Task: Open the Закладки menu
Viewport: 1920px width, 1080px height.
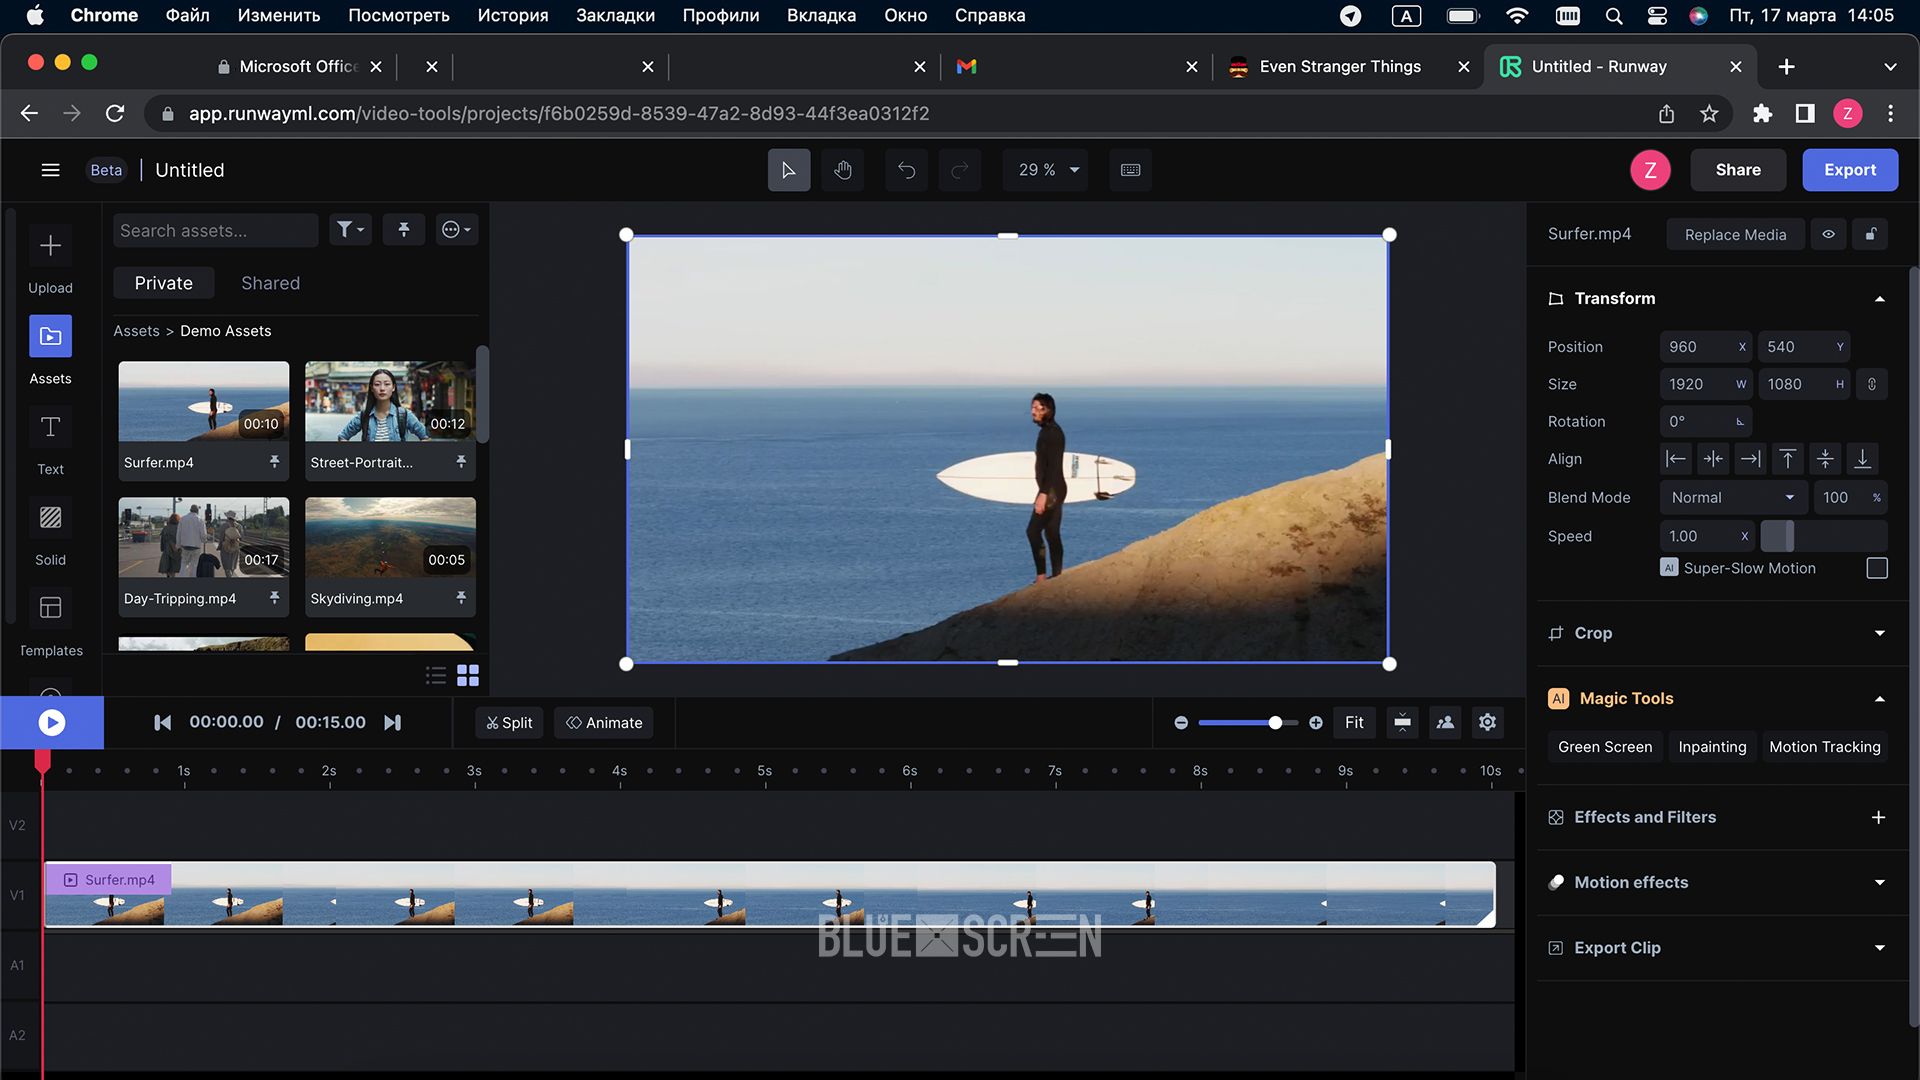Action: pos(615,15)
